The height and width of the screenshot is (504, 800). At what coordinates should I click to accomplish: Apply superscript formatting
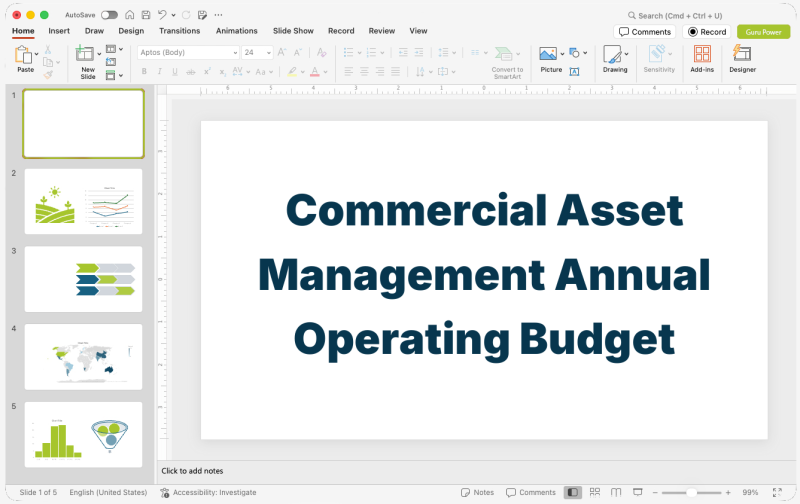click(207, 72)
